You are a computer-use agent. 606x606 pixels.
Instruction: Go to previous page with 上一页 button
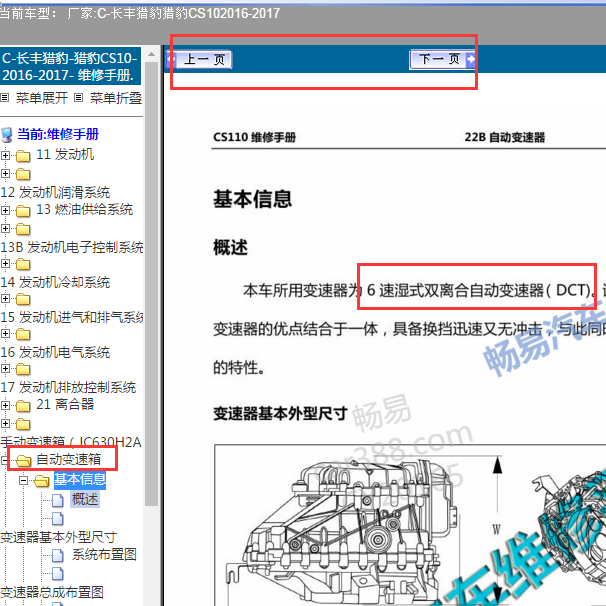click(x=199, y=60)
